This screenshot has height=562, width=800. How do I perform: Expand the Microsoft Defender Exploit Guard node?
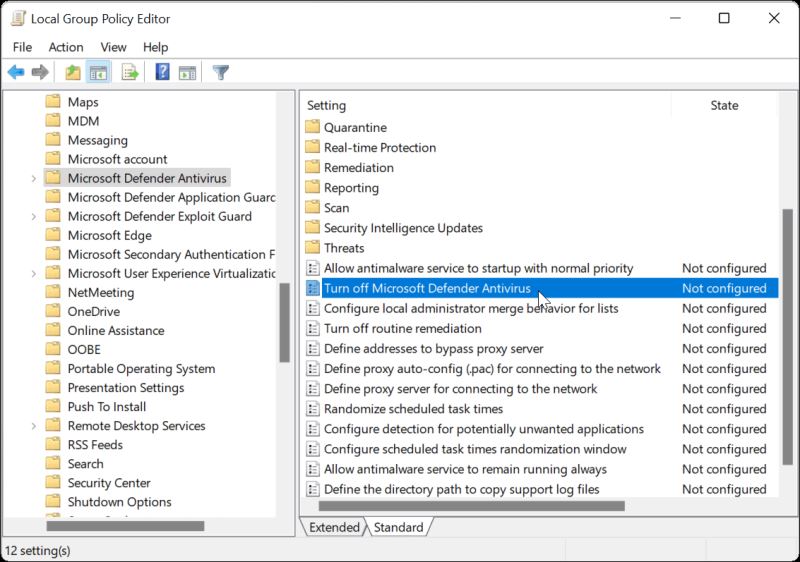[x=34, y=216]
